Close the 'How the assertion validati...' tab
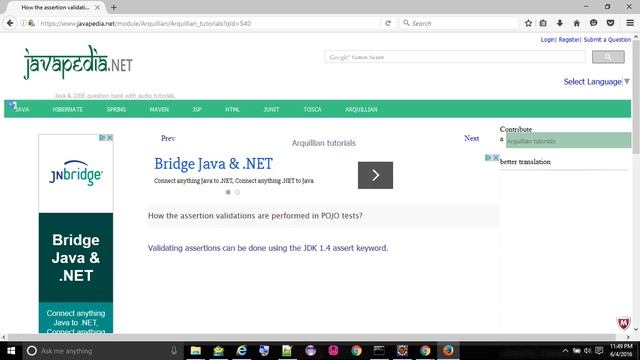Viewport: 640px width, 360px height. (x=97, y=7)
